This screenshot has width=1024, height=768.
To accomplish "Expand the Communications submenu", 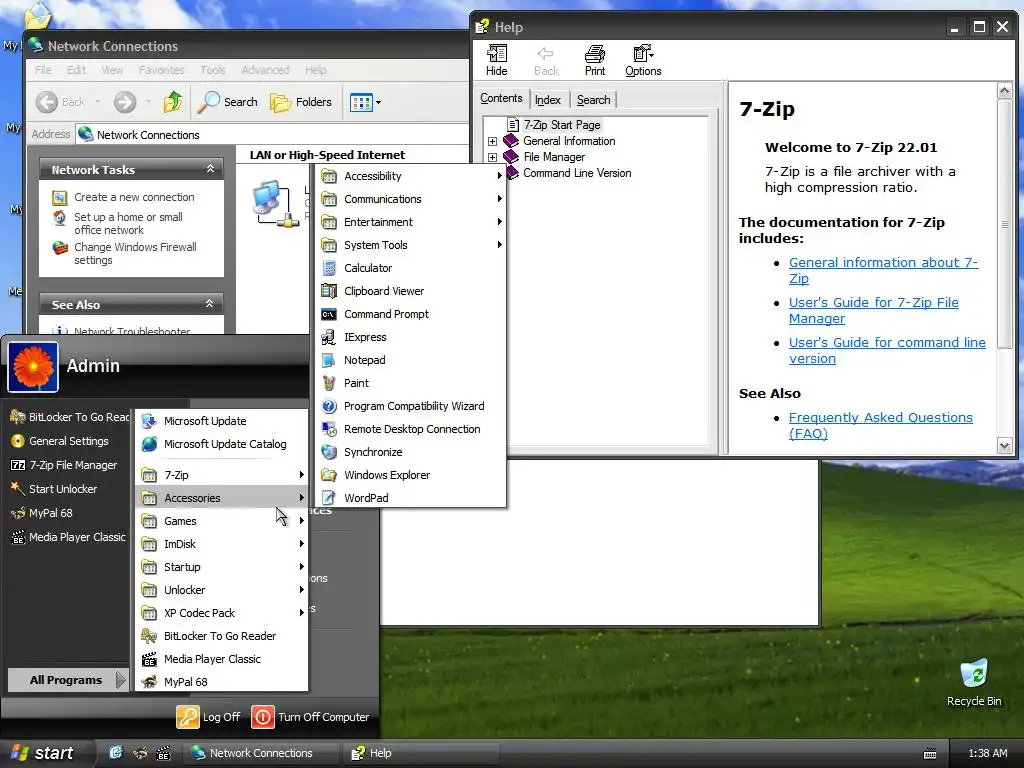I will point(410,199).
